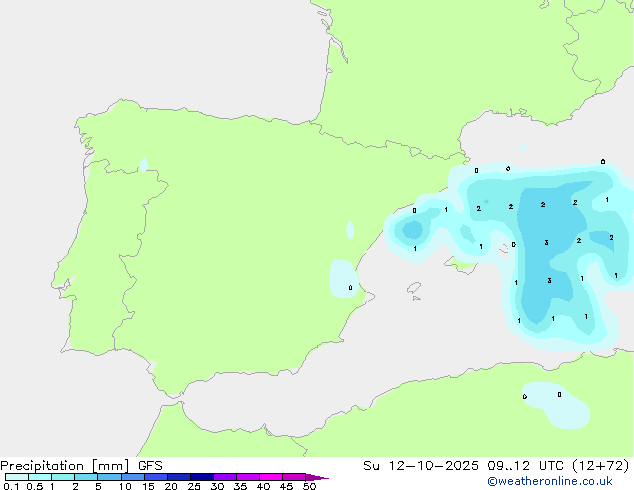Click the '0' value label near Valencia coast
The width and height of the screenshot is (634, 490).
350,288
